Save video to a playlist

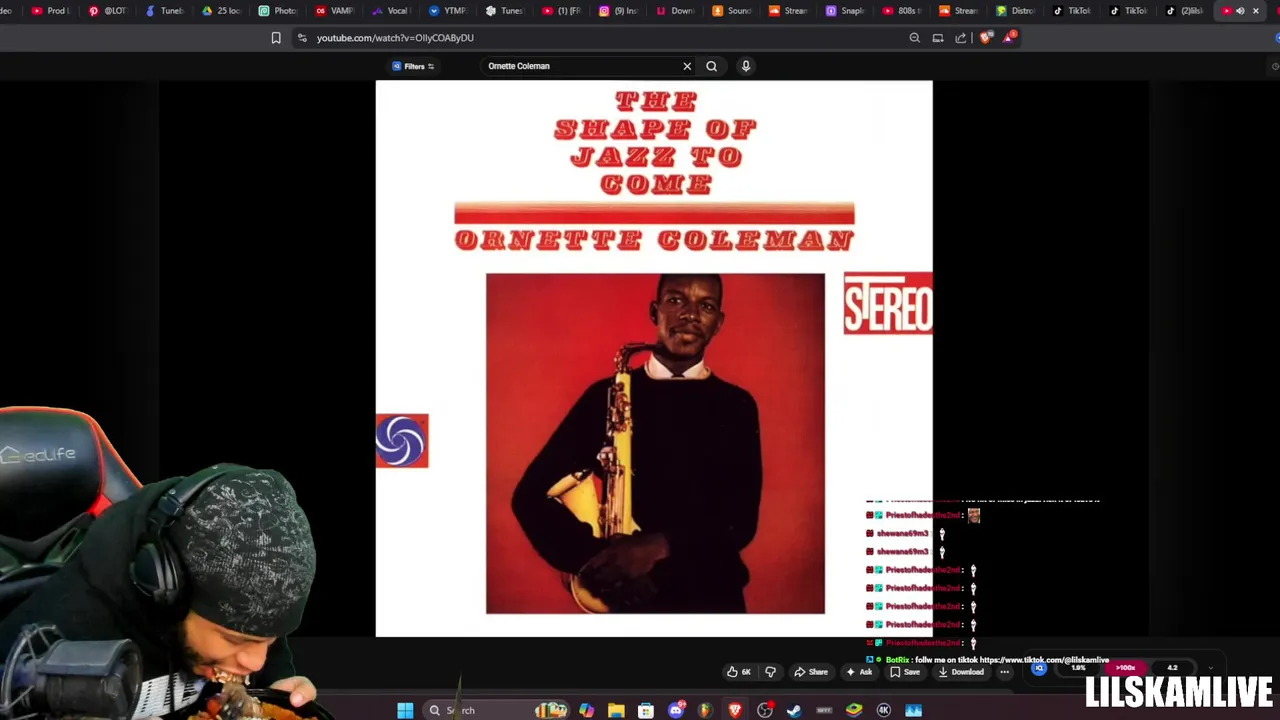[x=905, y=672]
